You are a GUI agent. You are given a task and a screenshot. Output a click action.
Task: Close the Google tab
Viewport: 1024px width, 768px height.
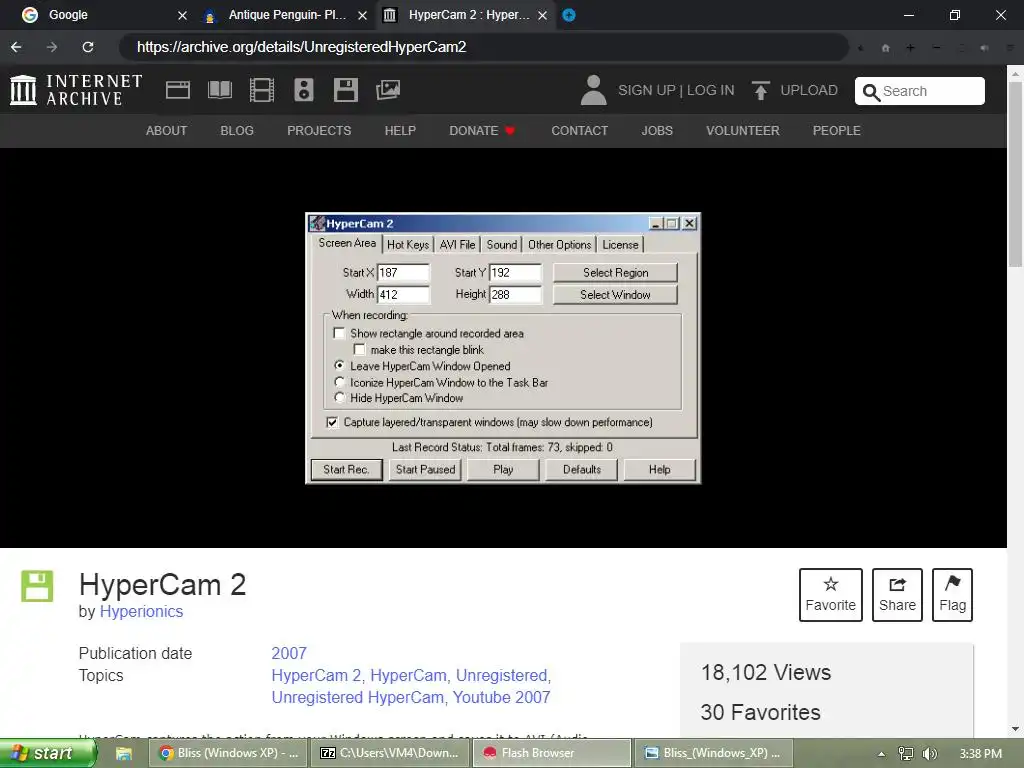pyautogui.click(x=182, y=15)
